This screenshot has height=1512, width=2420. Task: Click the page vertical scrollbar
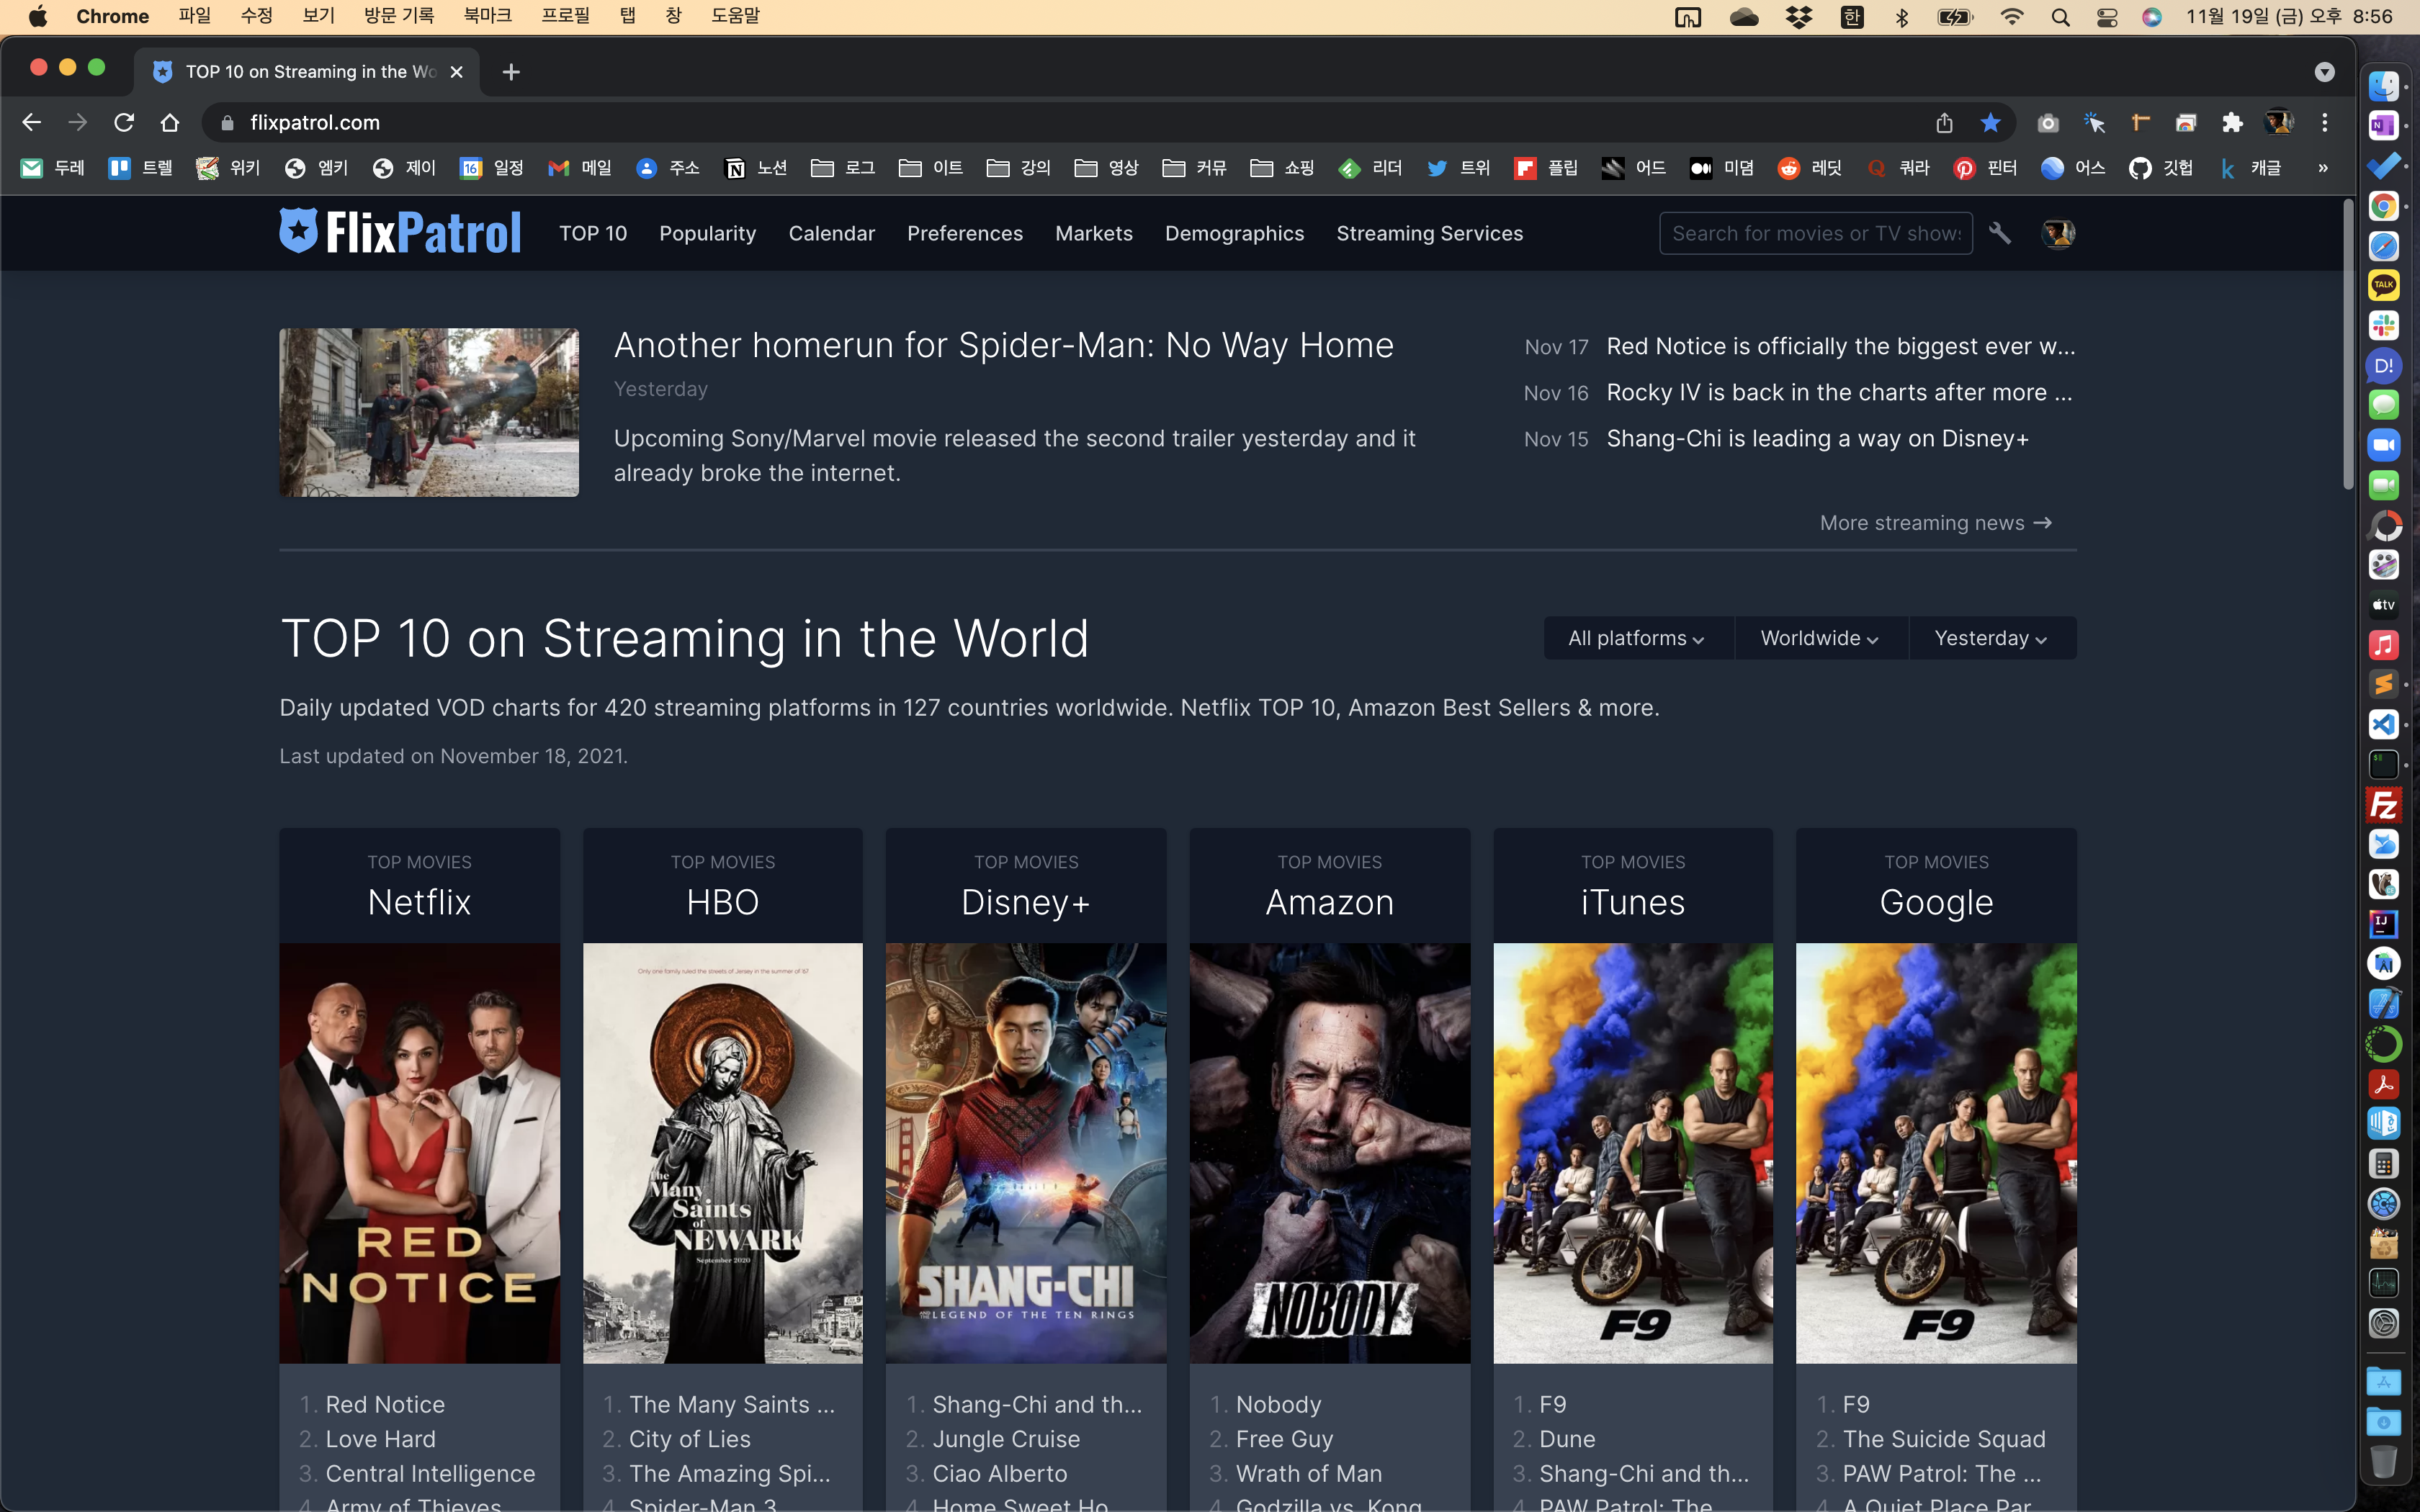(x=2349, y=345)
